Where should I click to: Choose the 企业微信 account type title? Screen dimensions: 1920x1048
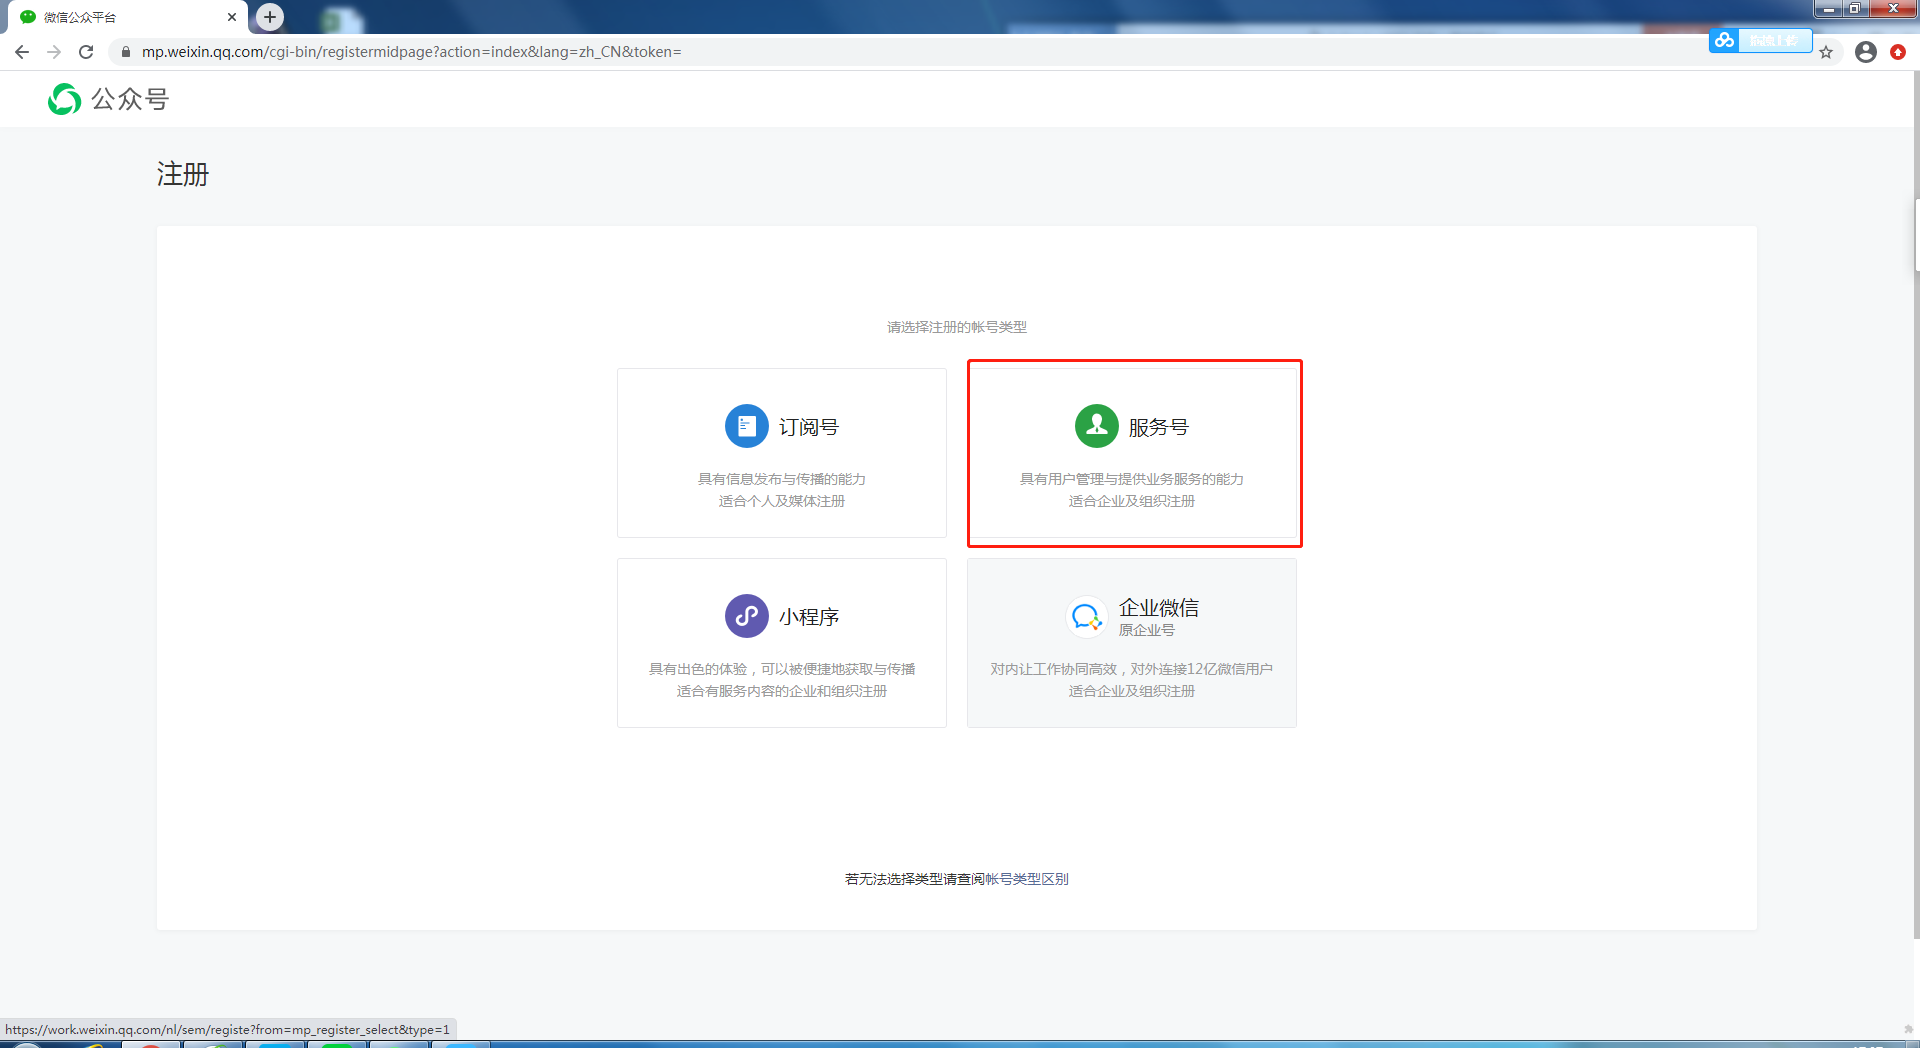(x=1159, y=607)
